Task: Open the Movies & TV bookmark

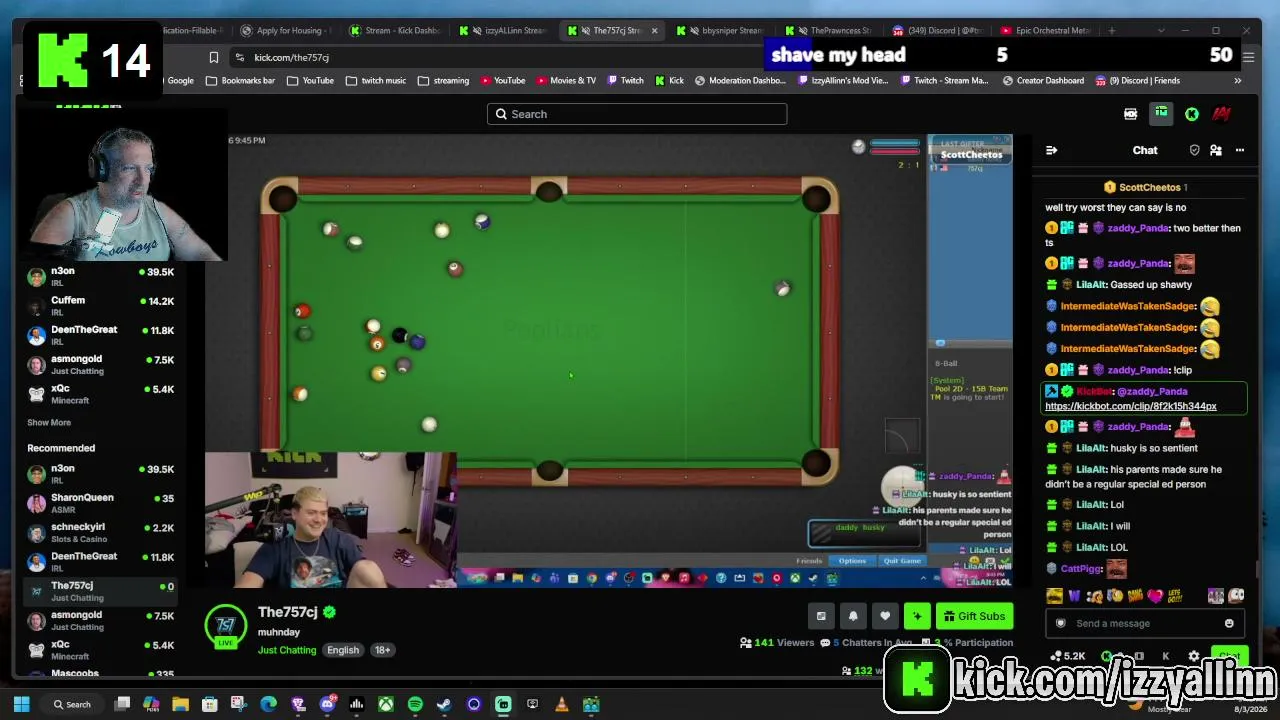Action: pos(565,80)
